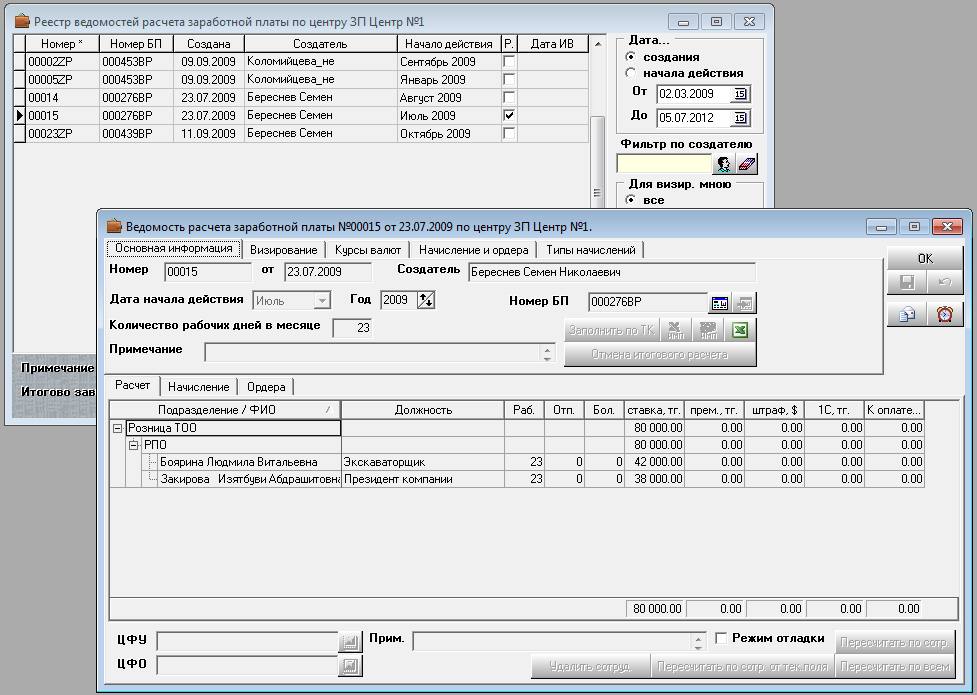The image size is (977, 695).
Task: Click the Пересчитать по сотр. button
Action: (895, 642)
